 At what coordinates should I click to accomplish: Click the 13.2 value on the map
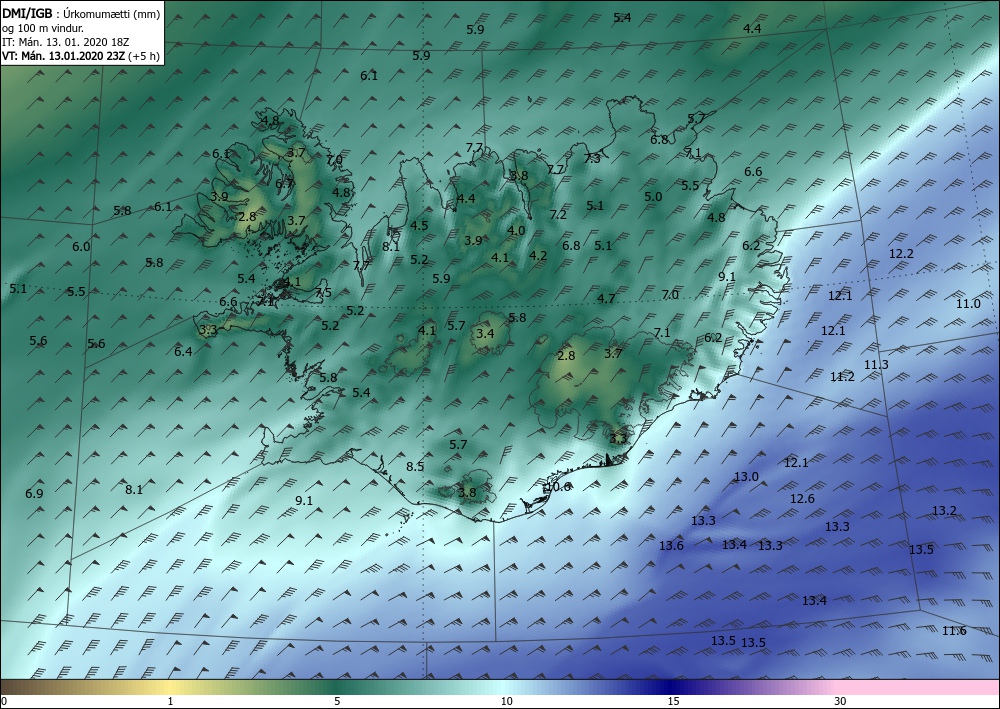945,511
